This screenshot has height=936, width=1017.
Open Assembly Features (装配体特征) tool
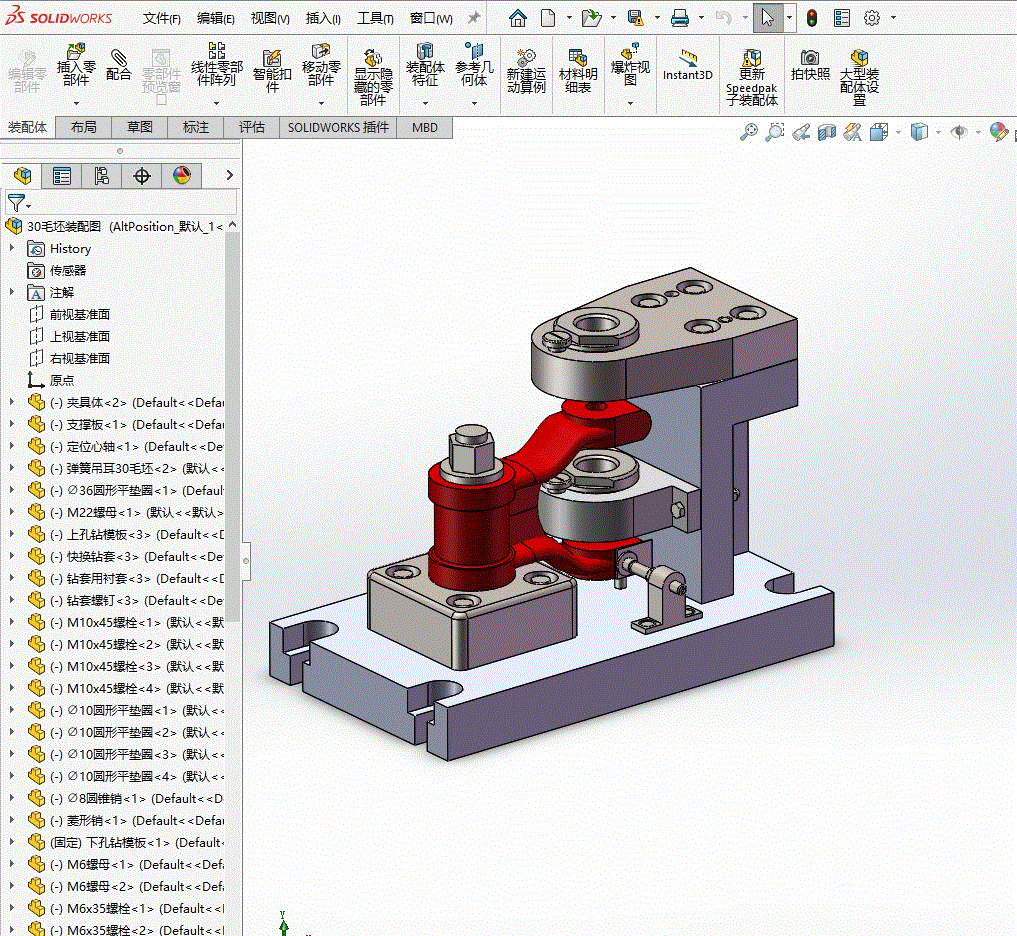click(425, 65)
